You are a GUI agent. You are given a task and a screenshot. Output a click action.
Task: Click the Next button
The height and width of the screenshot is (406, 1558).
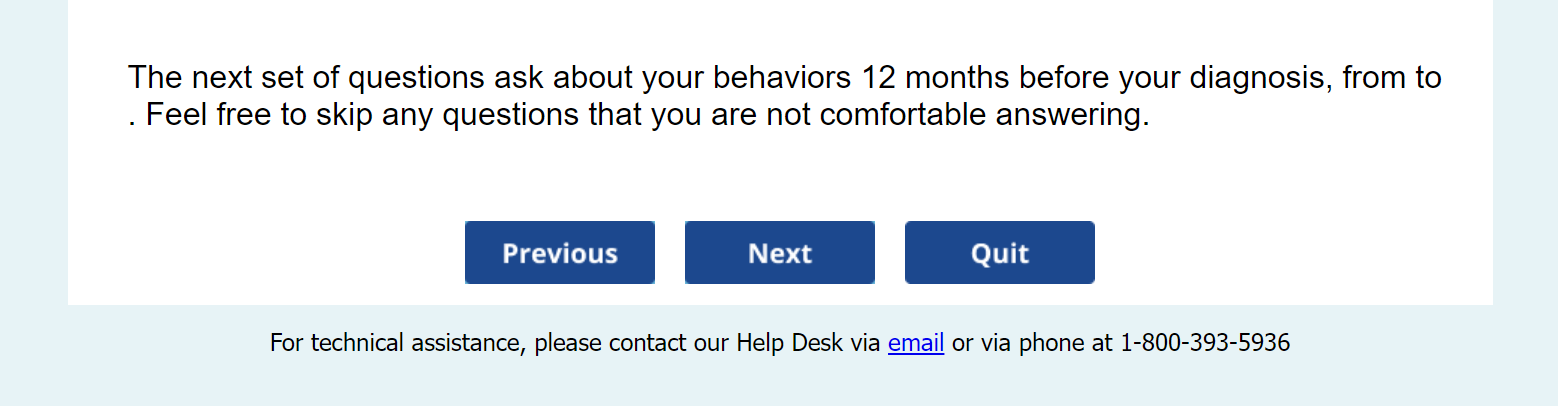pyautogui.click(x=779, y=253)
